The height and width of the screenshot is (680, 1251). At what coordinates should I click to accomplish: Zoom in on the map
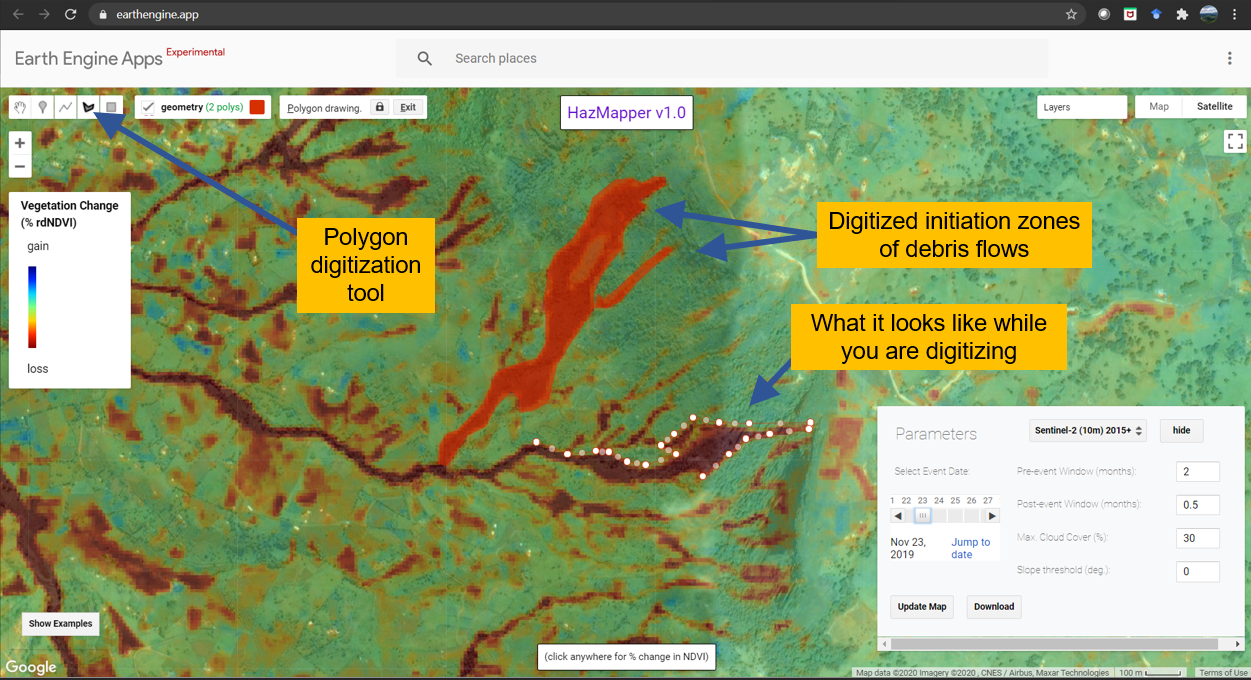[20, 143]
